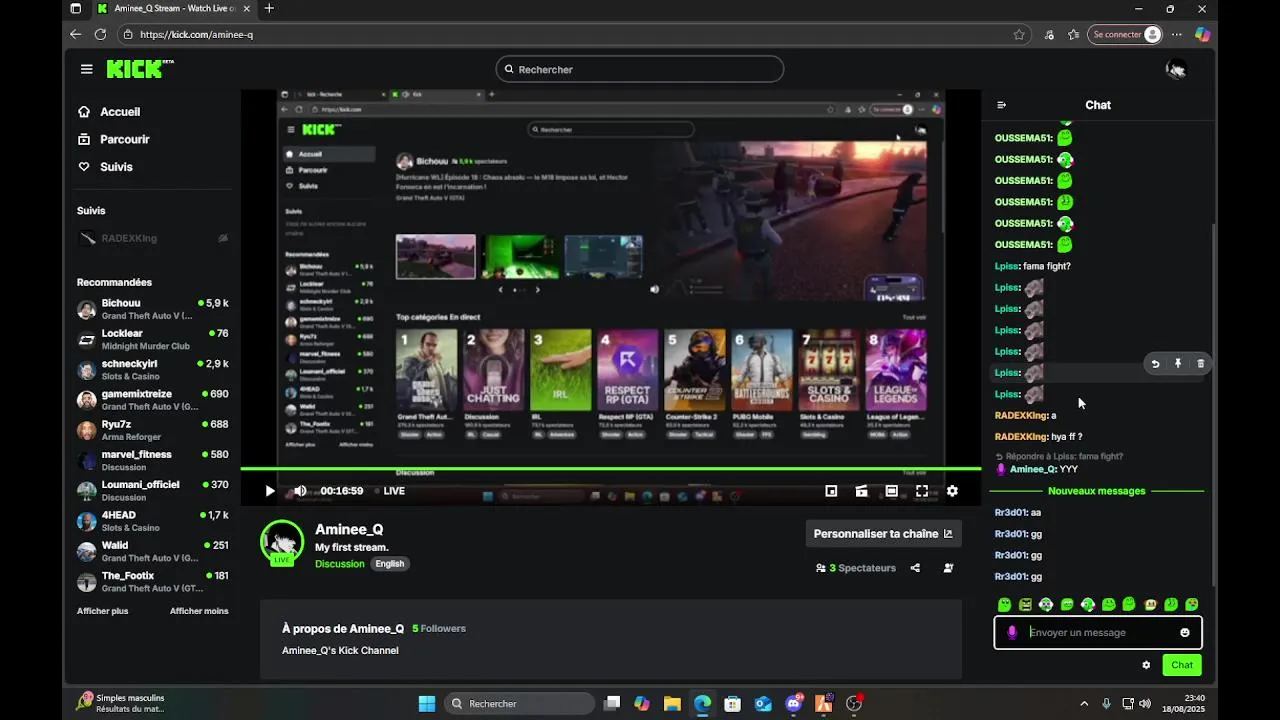Image resolution: width=1280 pixels, height=720 pixels.
Task: Open Aminee_Q channel avatar
Action: pyautogui.click(x=282, y=542)
